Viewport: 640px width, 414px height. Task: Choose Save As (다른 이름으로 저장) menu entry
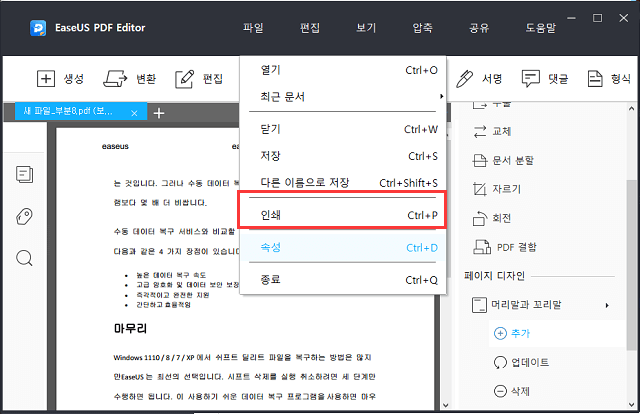coord(340,183)
